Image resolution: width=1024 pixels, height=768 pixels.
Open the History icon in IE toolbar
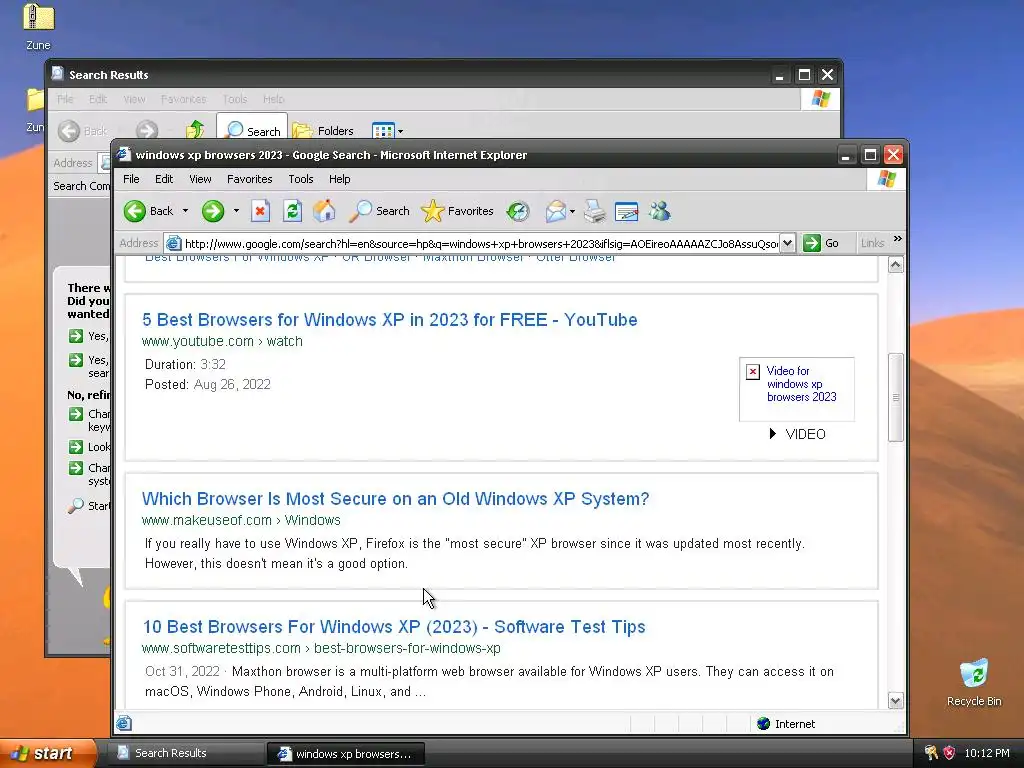(x=518, y=211)
